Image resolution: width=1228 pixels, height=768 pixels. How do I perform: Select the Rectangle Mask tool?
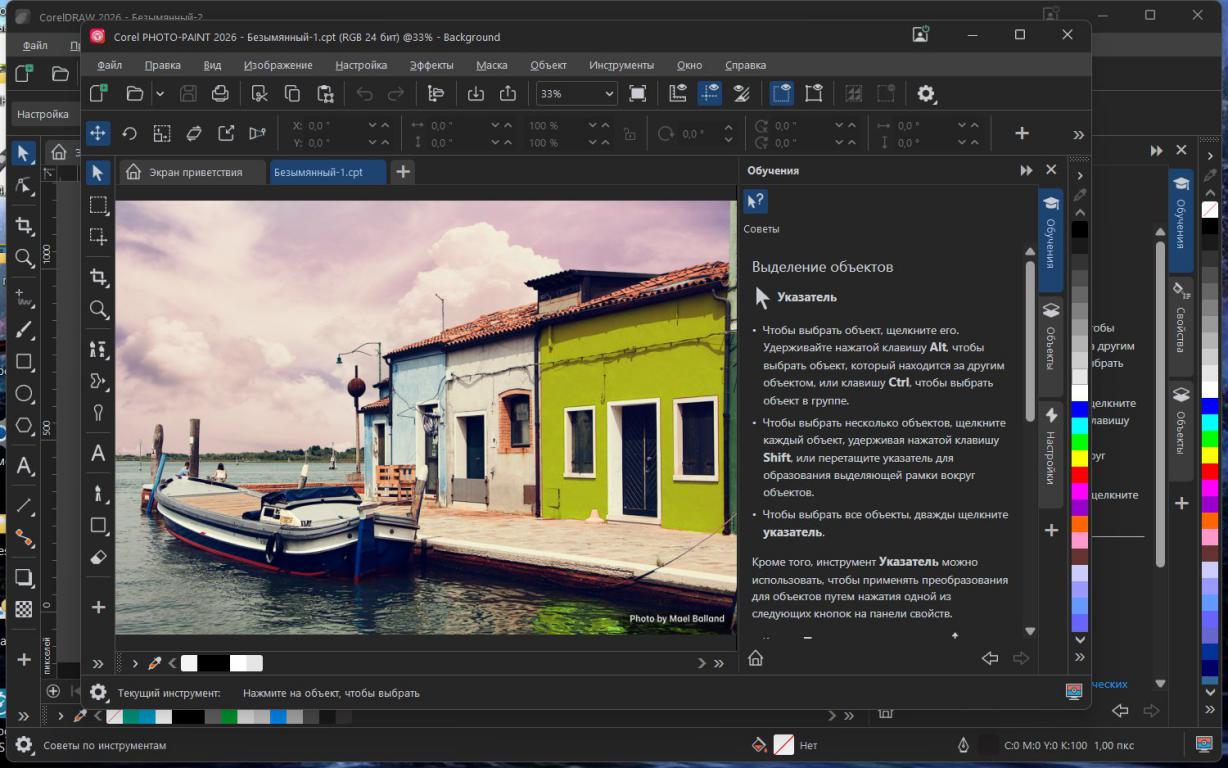[98, 205]
